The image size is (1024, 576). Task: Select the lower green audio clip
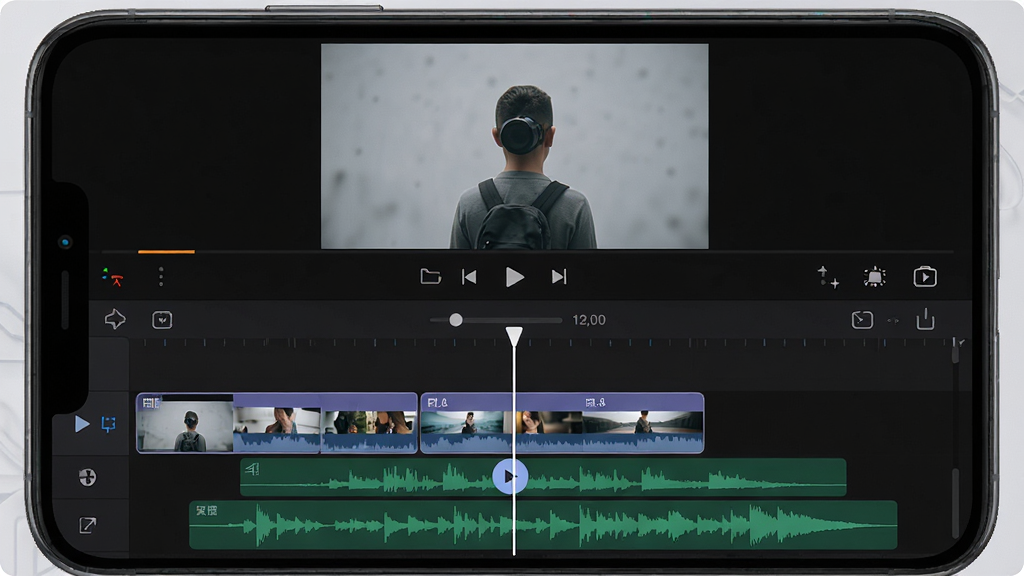click(543, 525)
